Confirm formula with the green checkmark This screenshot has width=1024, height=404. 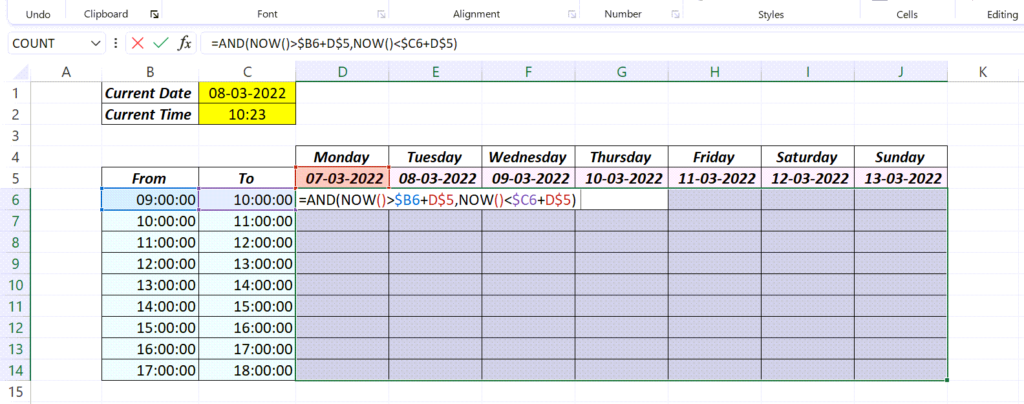[161, 44]
